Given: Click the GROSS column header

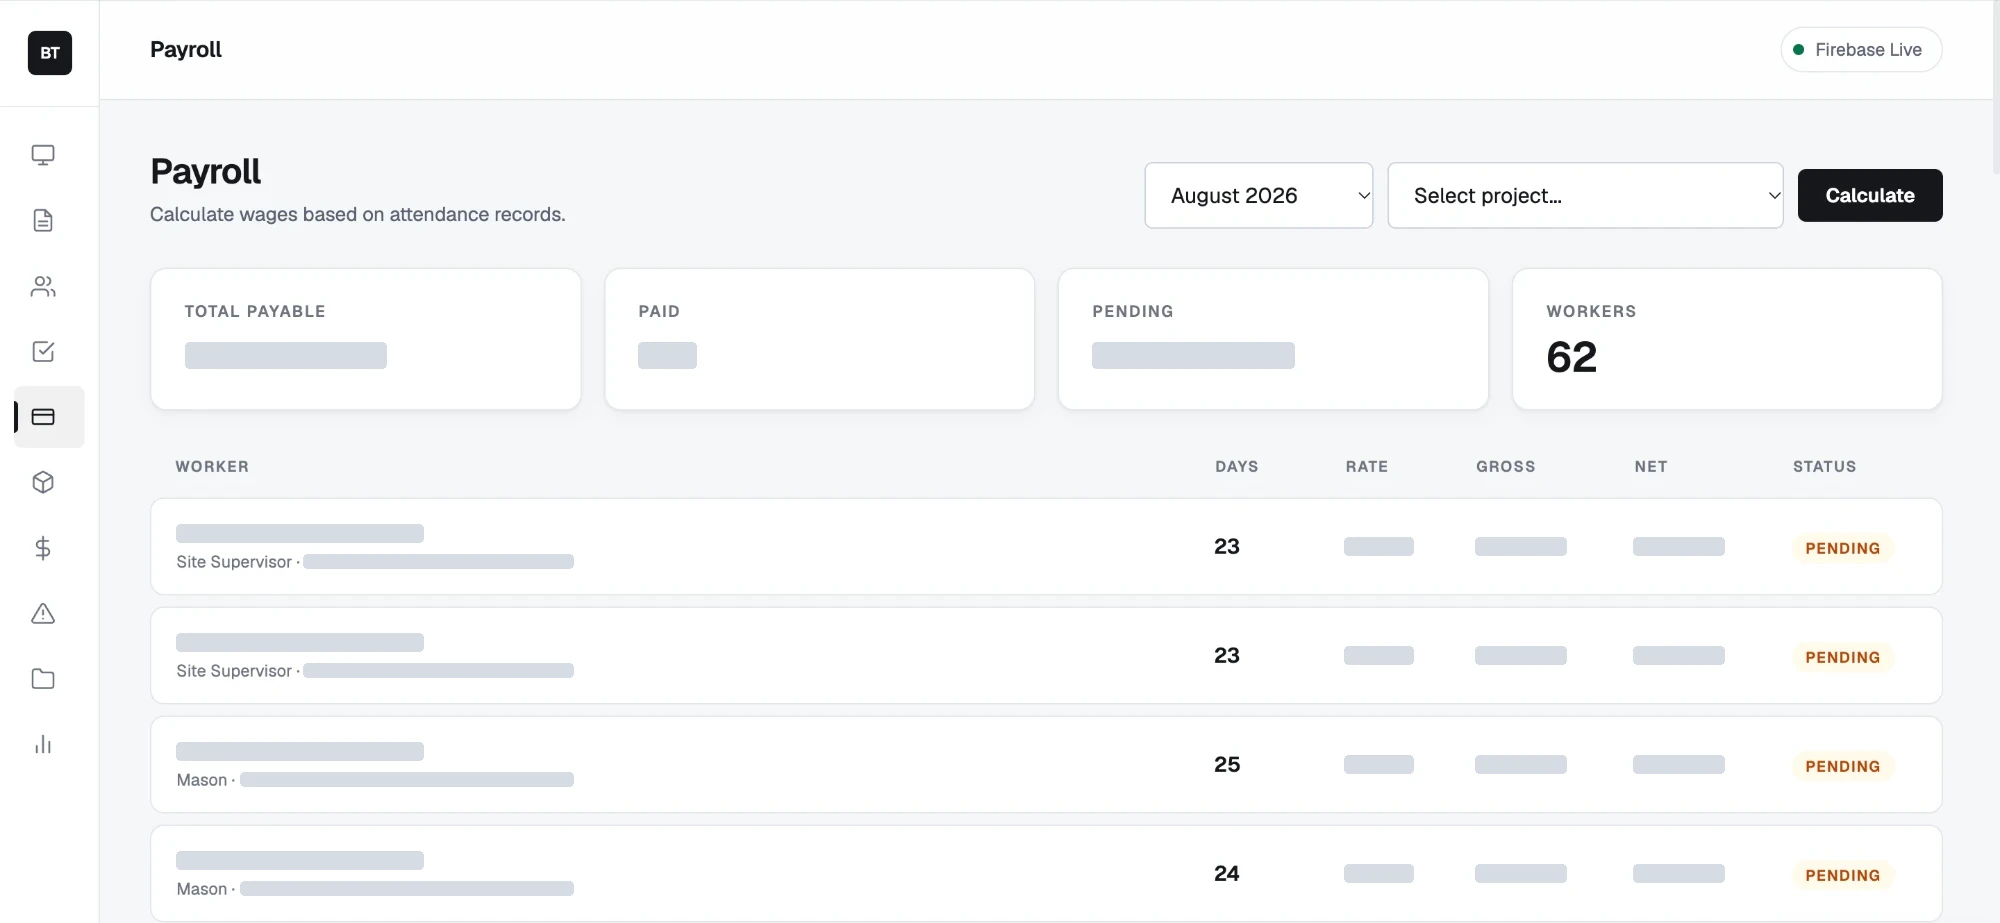Looking at the screenshot, I should coord(1505,466).
